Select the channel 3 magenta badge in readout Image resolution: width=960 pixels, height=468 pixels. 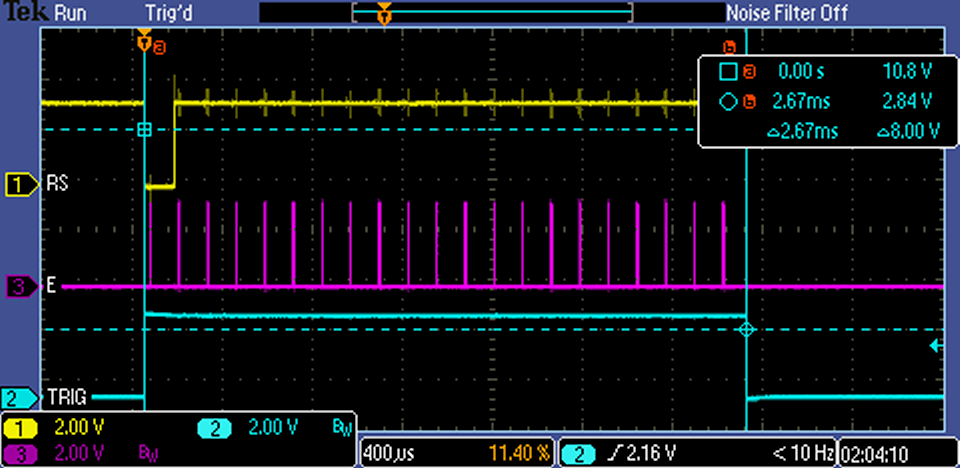[x=20, y=454]
